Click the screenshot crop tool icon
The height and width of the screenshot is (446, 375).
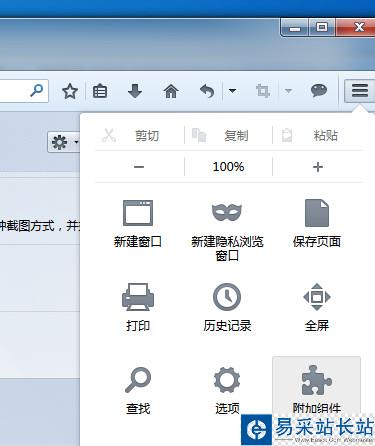point(263,91)
